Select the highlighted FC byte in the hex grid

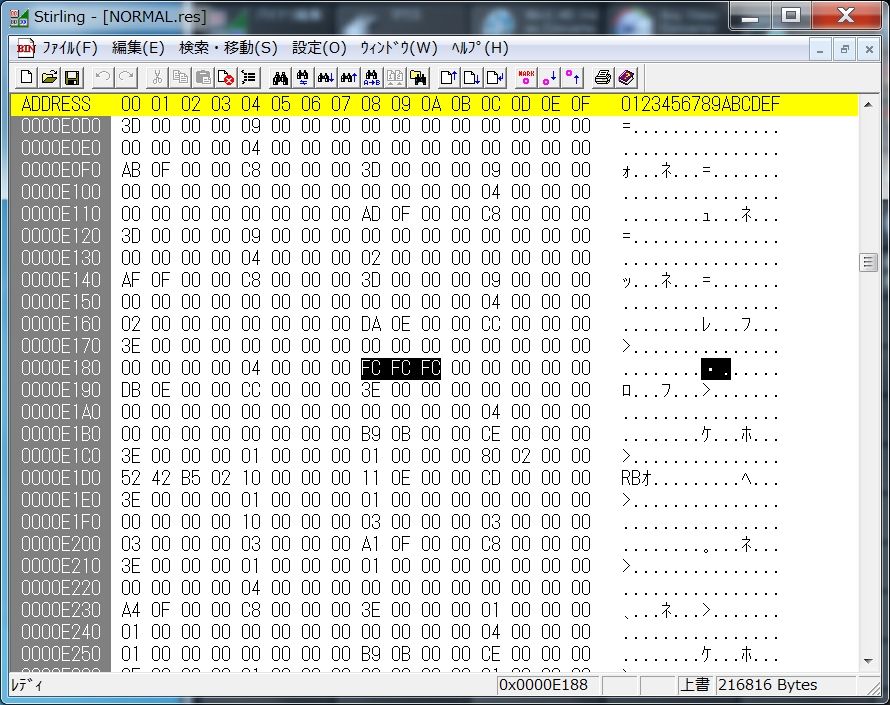point(369,368)
